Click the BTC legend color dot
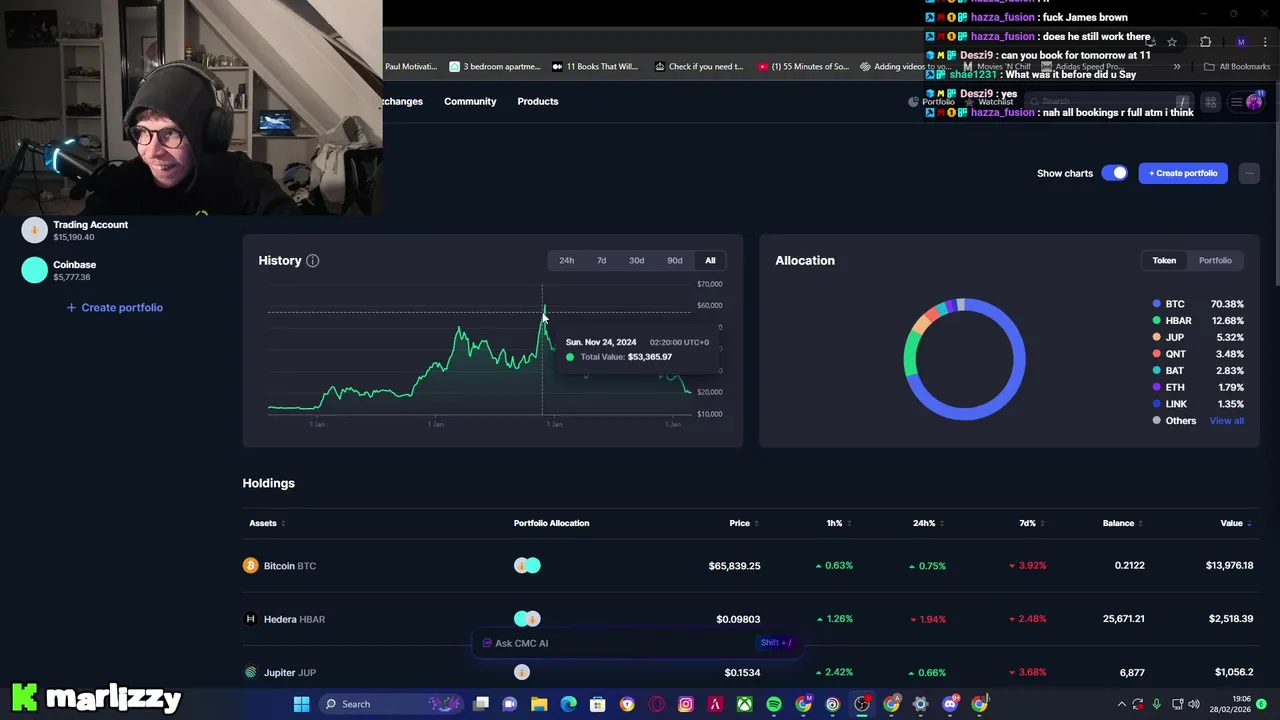Viewport: 1280px width, 720px height. (1157, 304)
